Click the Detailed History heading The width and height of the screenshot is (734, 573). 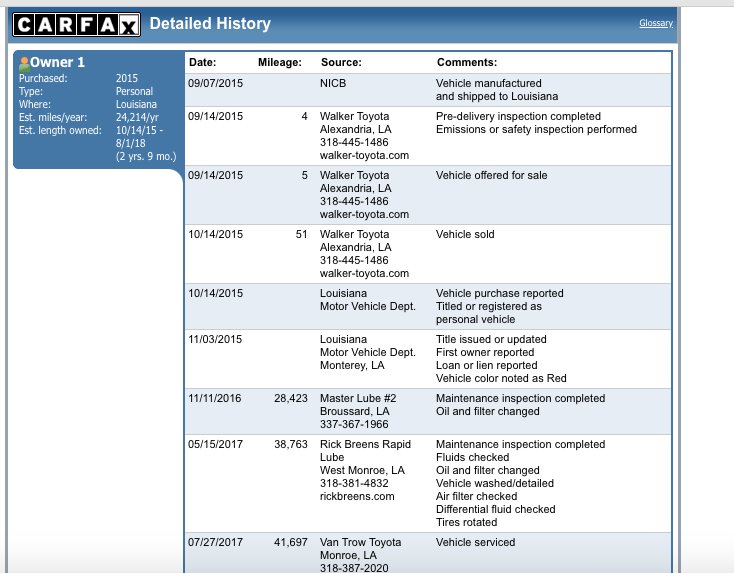coord(210,23)
